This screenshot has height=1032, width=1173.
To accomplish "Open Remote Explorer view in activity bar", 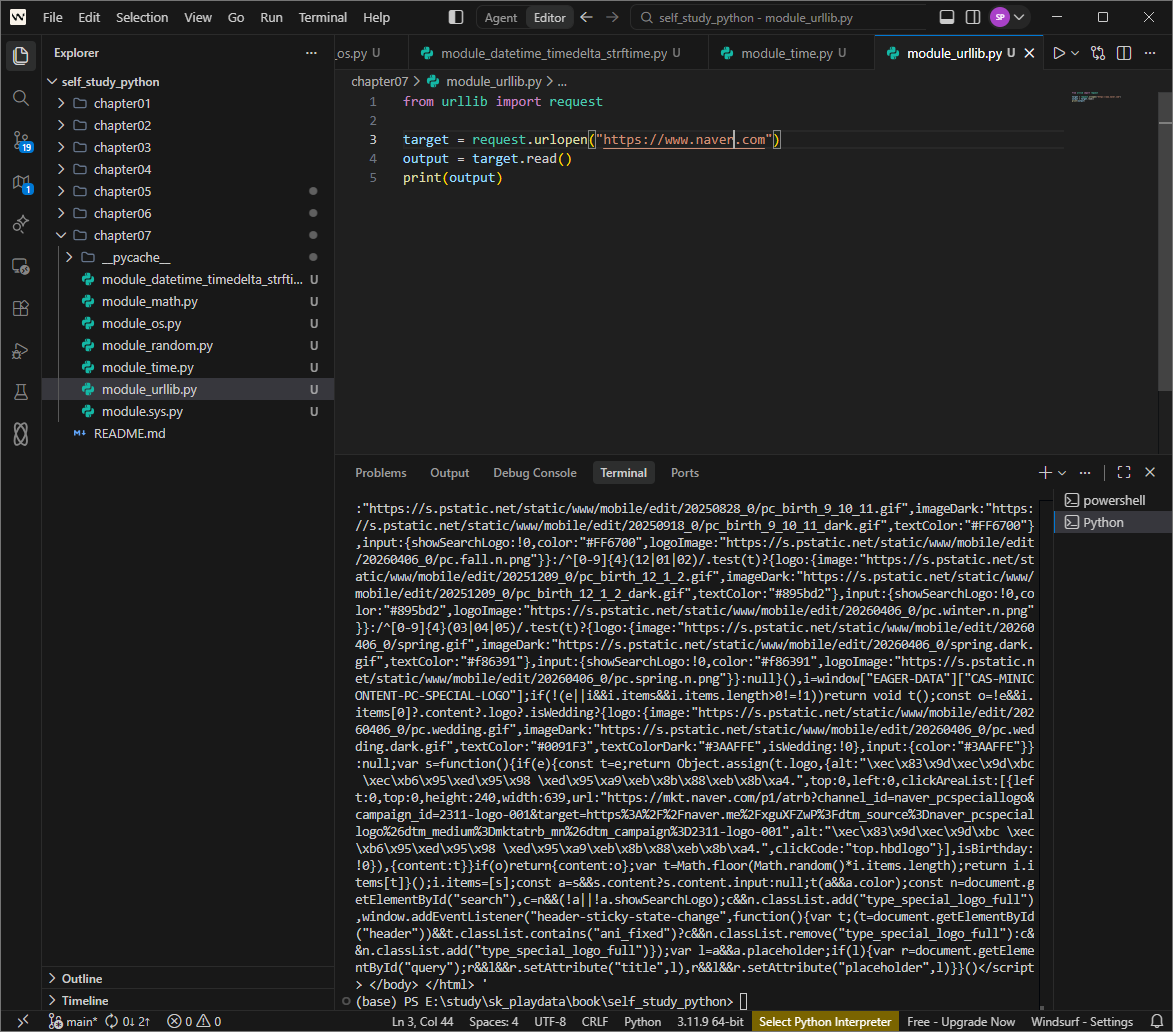I will (21, 265).
